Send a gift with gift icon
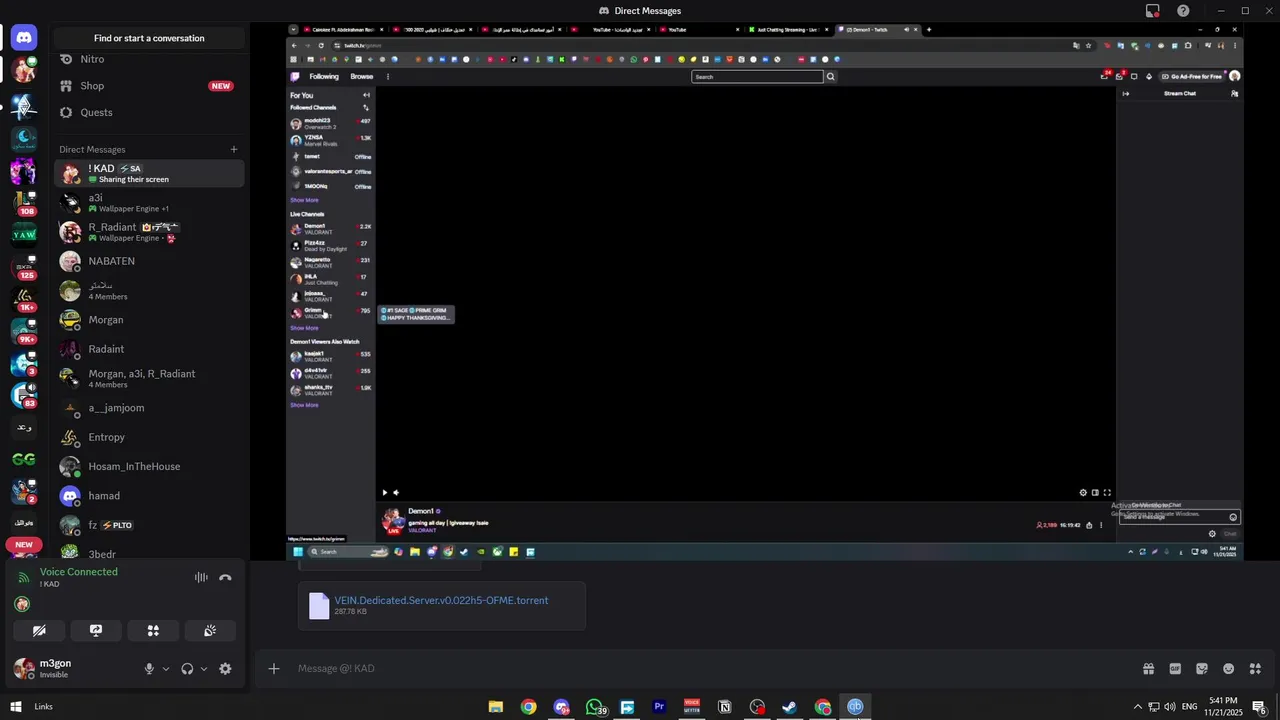Image resolution: width=1280 pixels, height=720 pixels. 1148,669
